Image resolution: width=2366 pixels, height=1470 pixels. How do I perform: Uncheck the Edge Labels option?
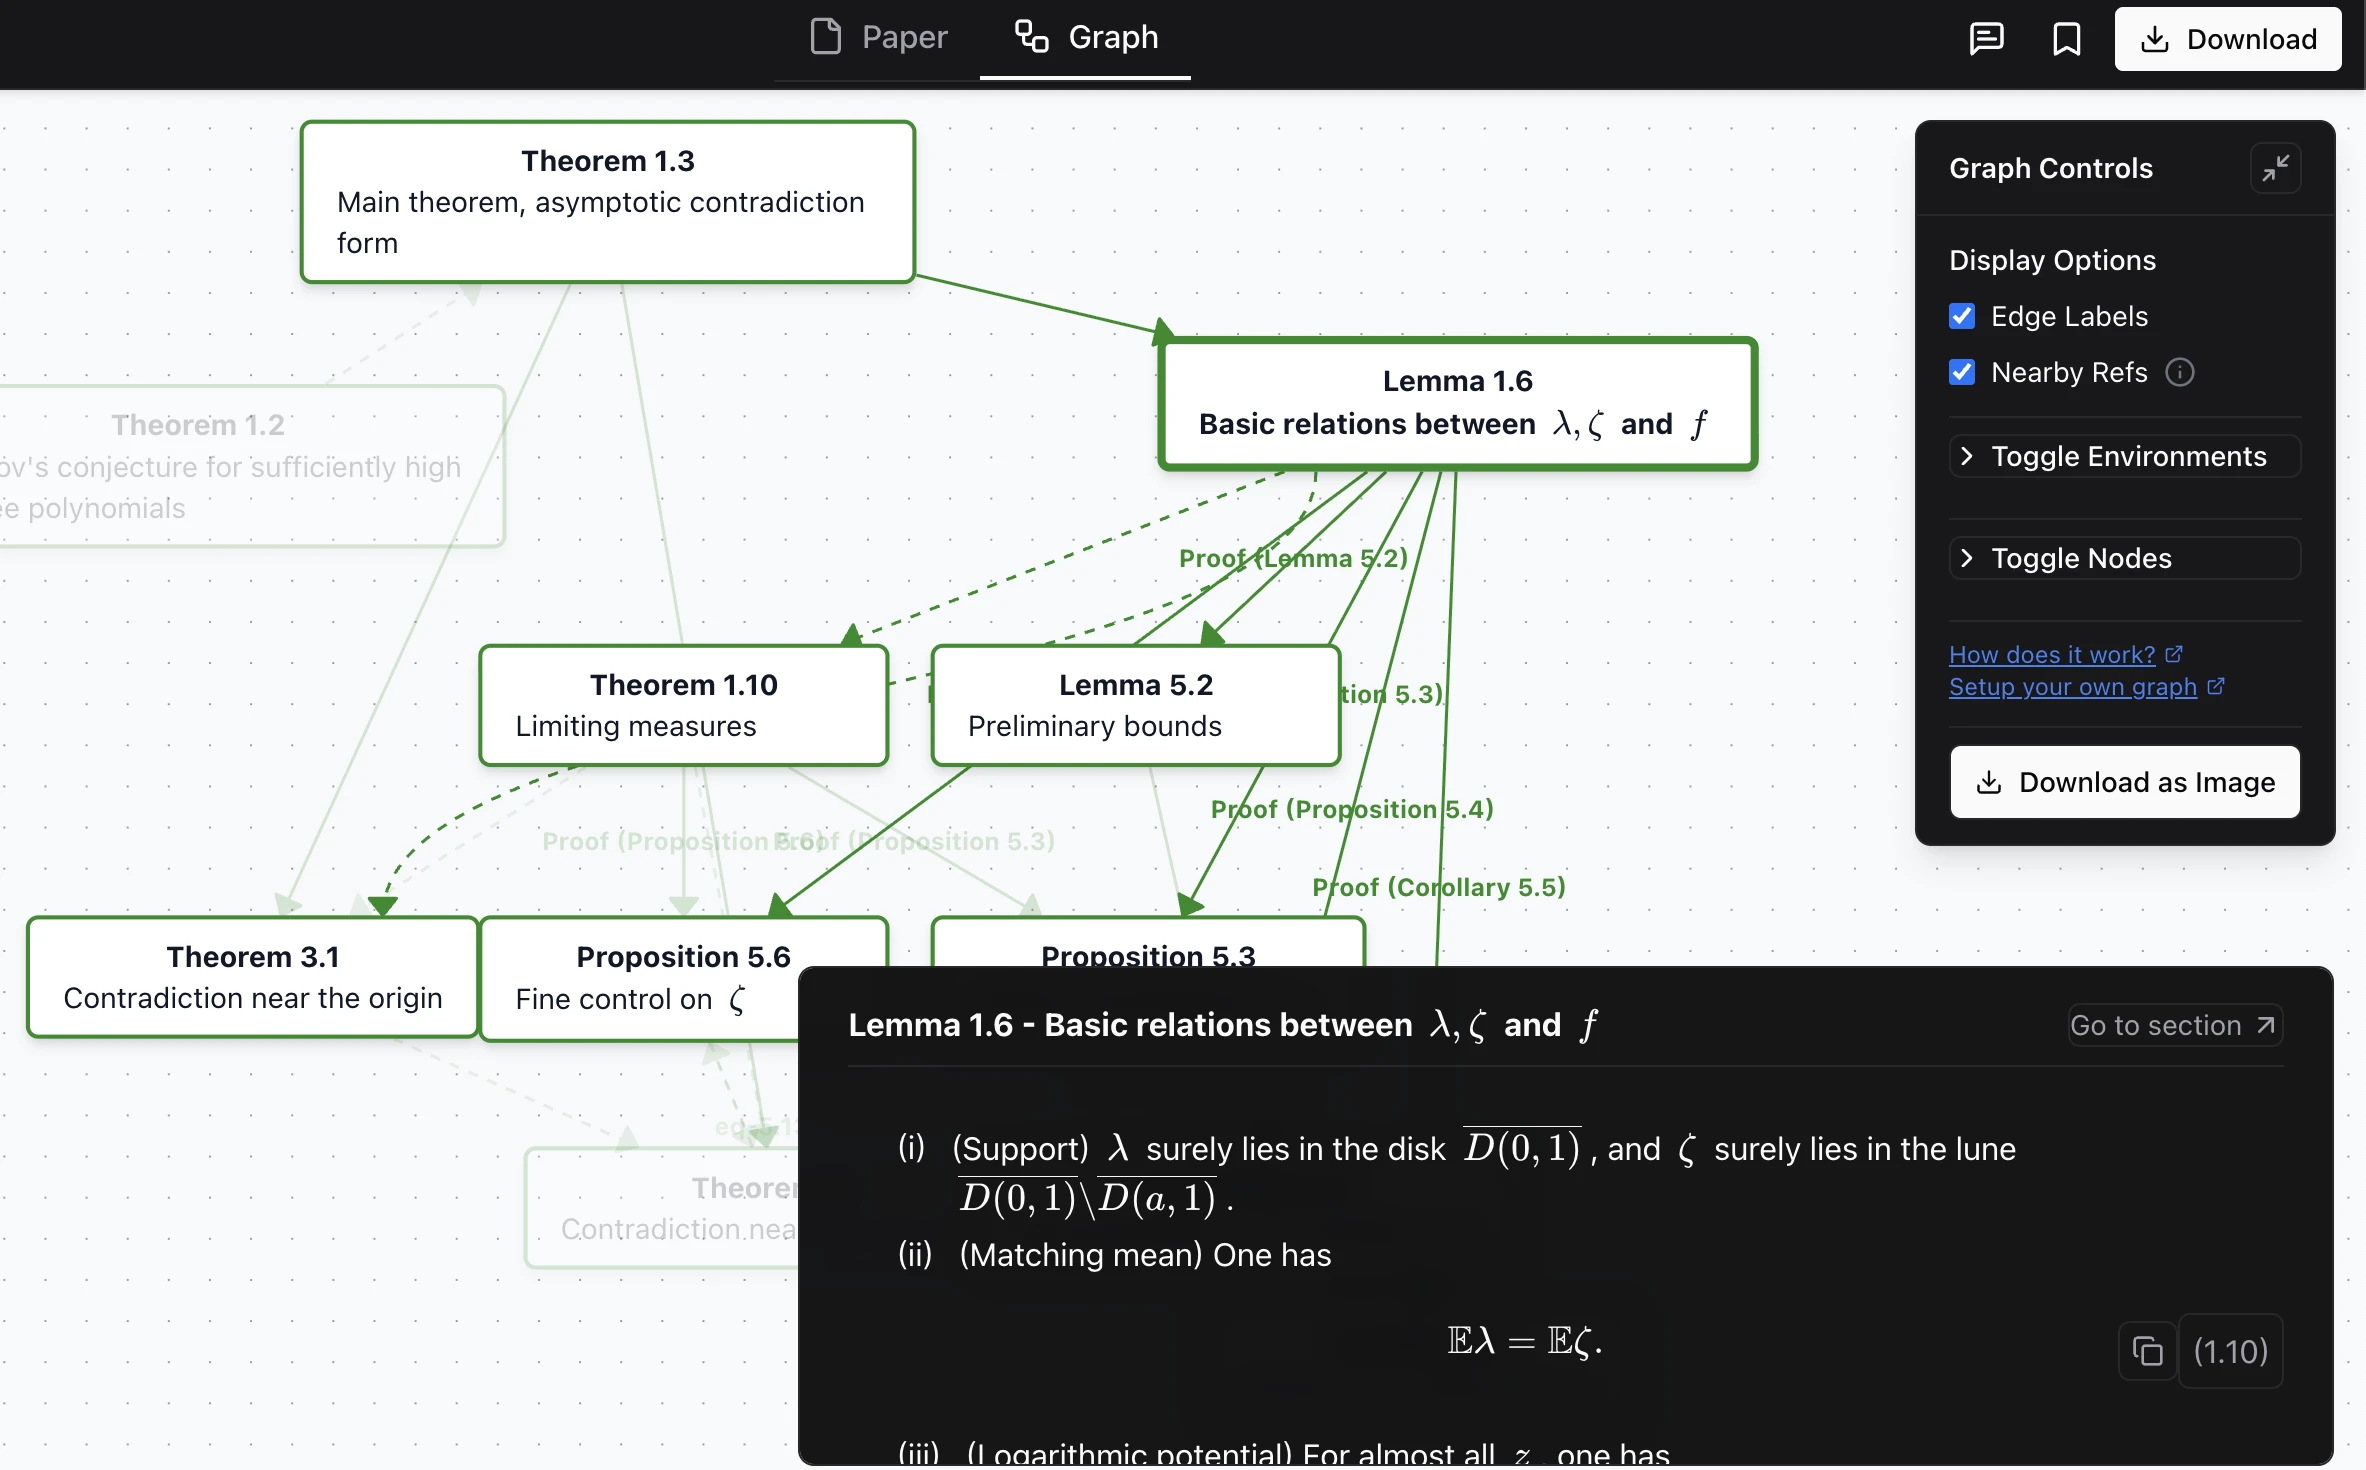click(x=1963, y=315)
